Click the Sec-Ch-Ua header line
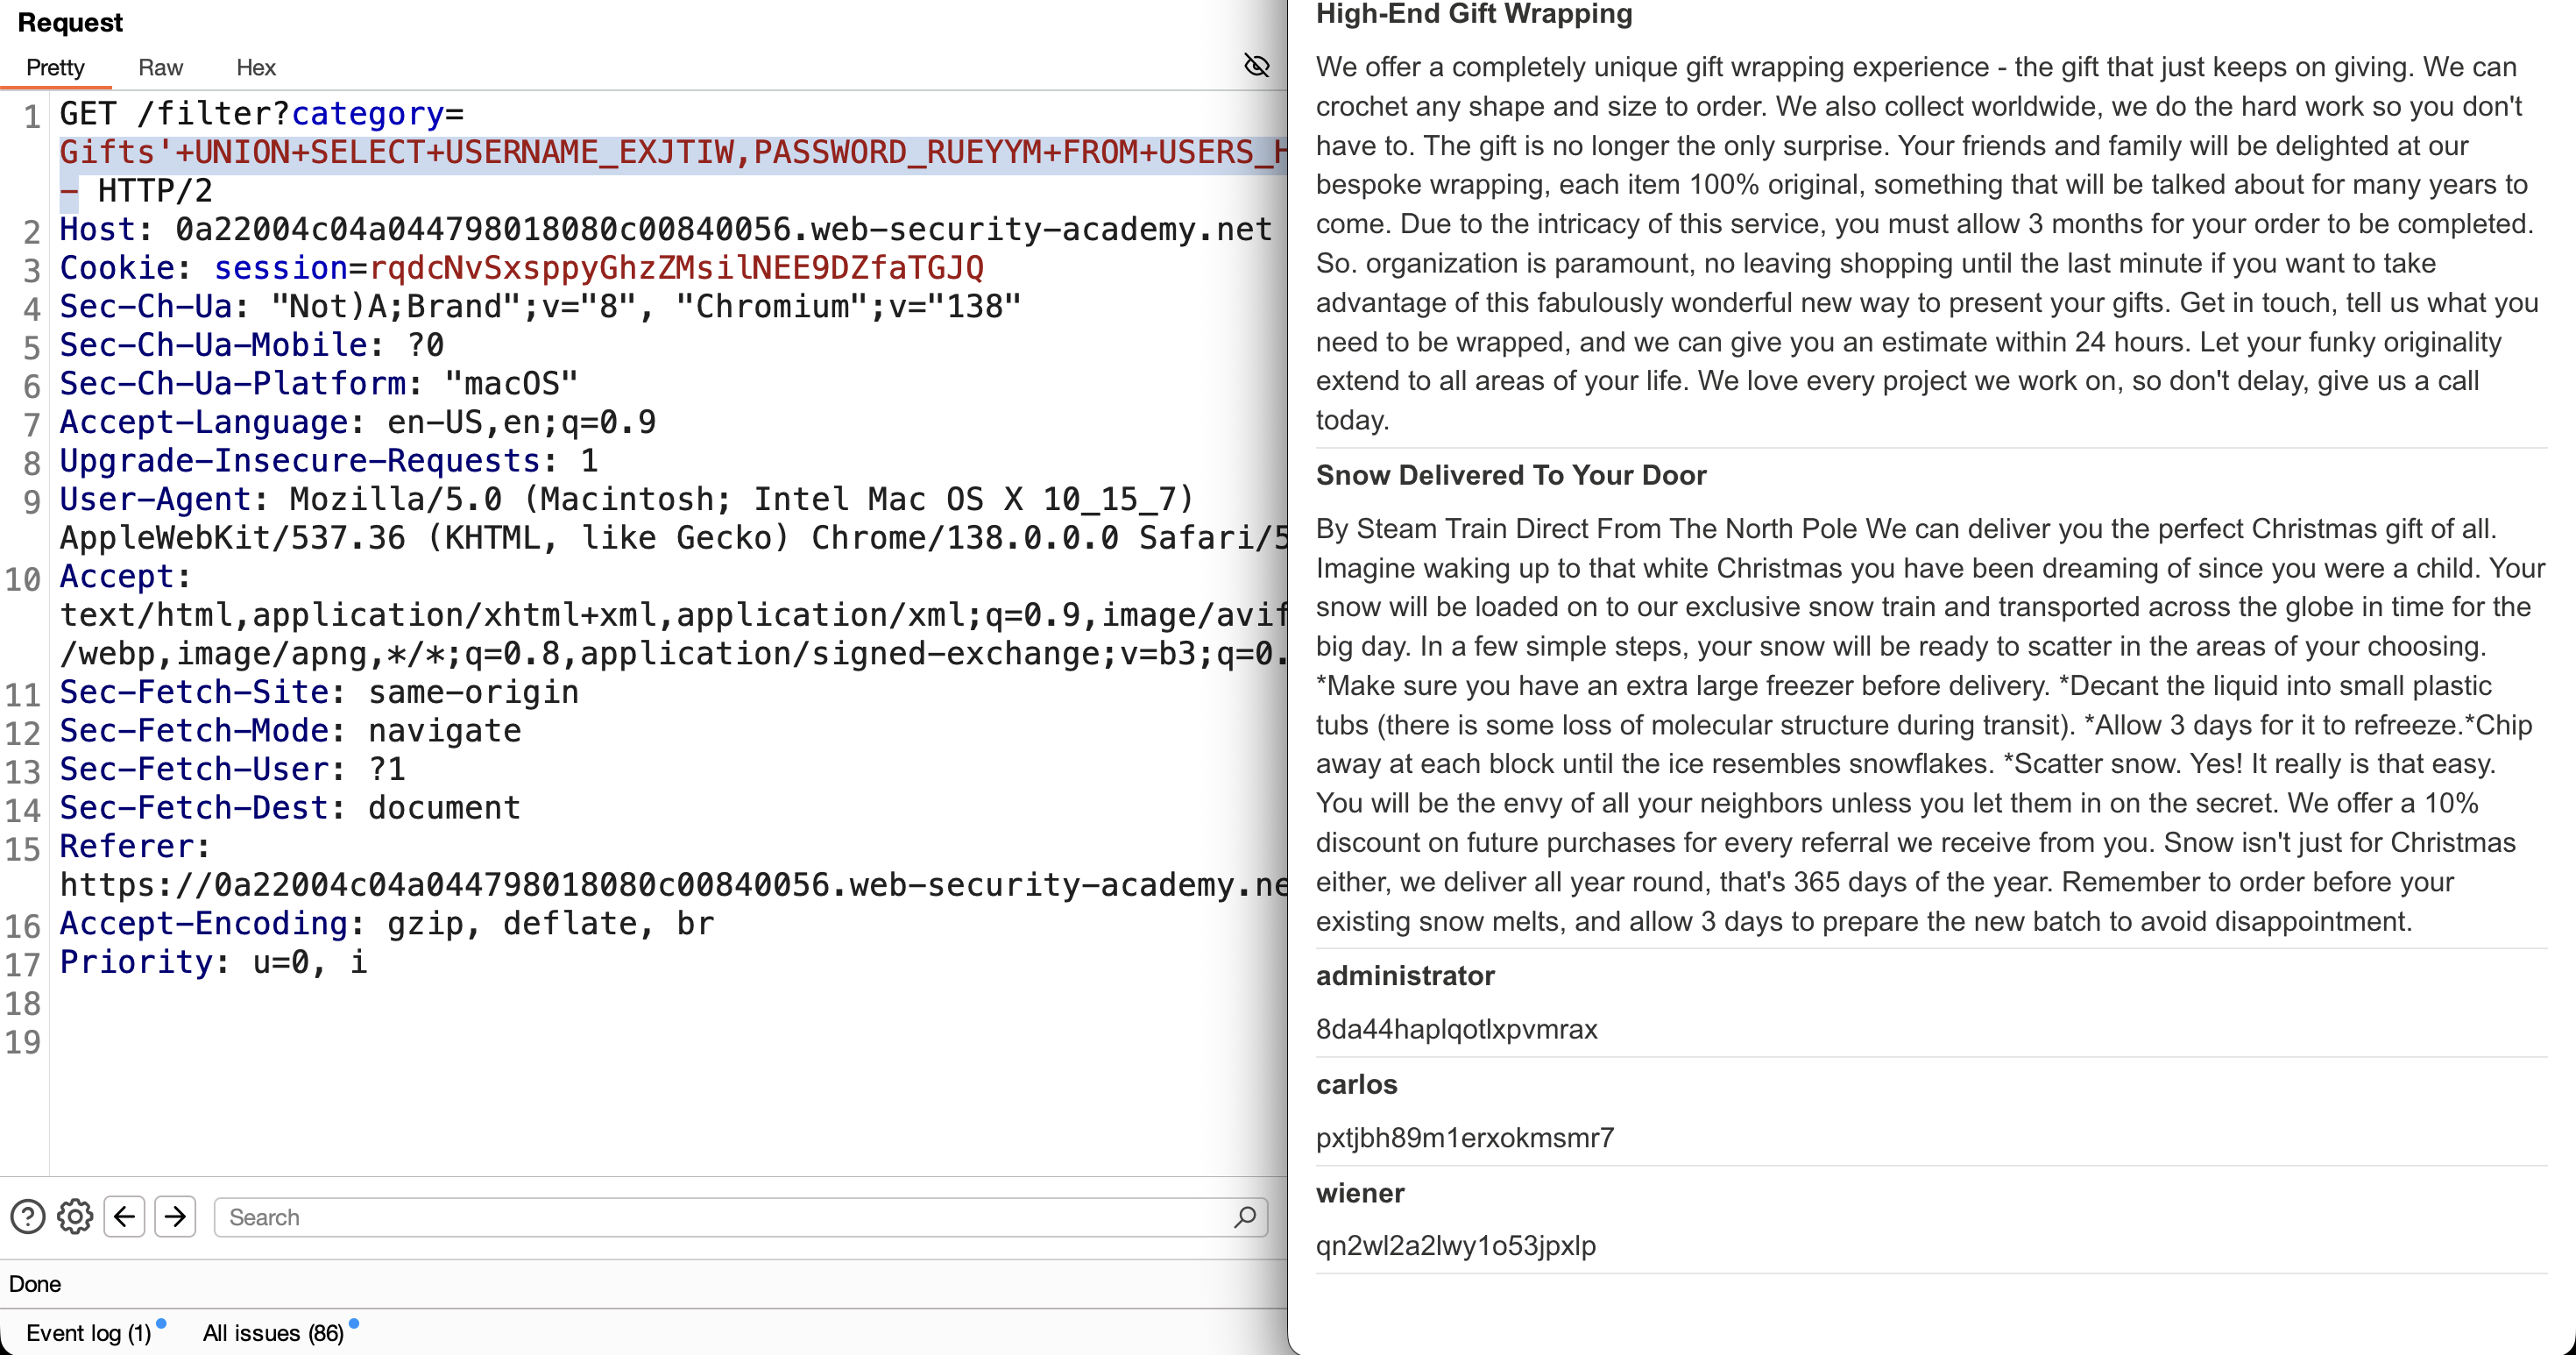 (x=541, y=307)
